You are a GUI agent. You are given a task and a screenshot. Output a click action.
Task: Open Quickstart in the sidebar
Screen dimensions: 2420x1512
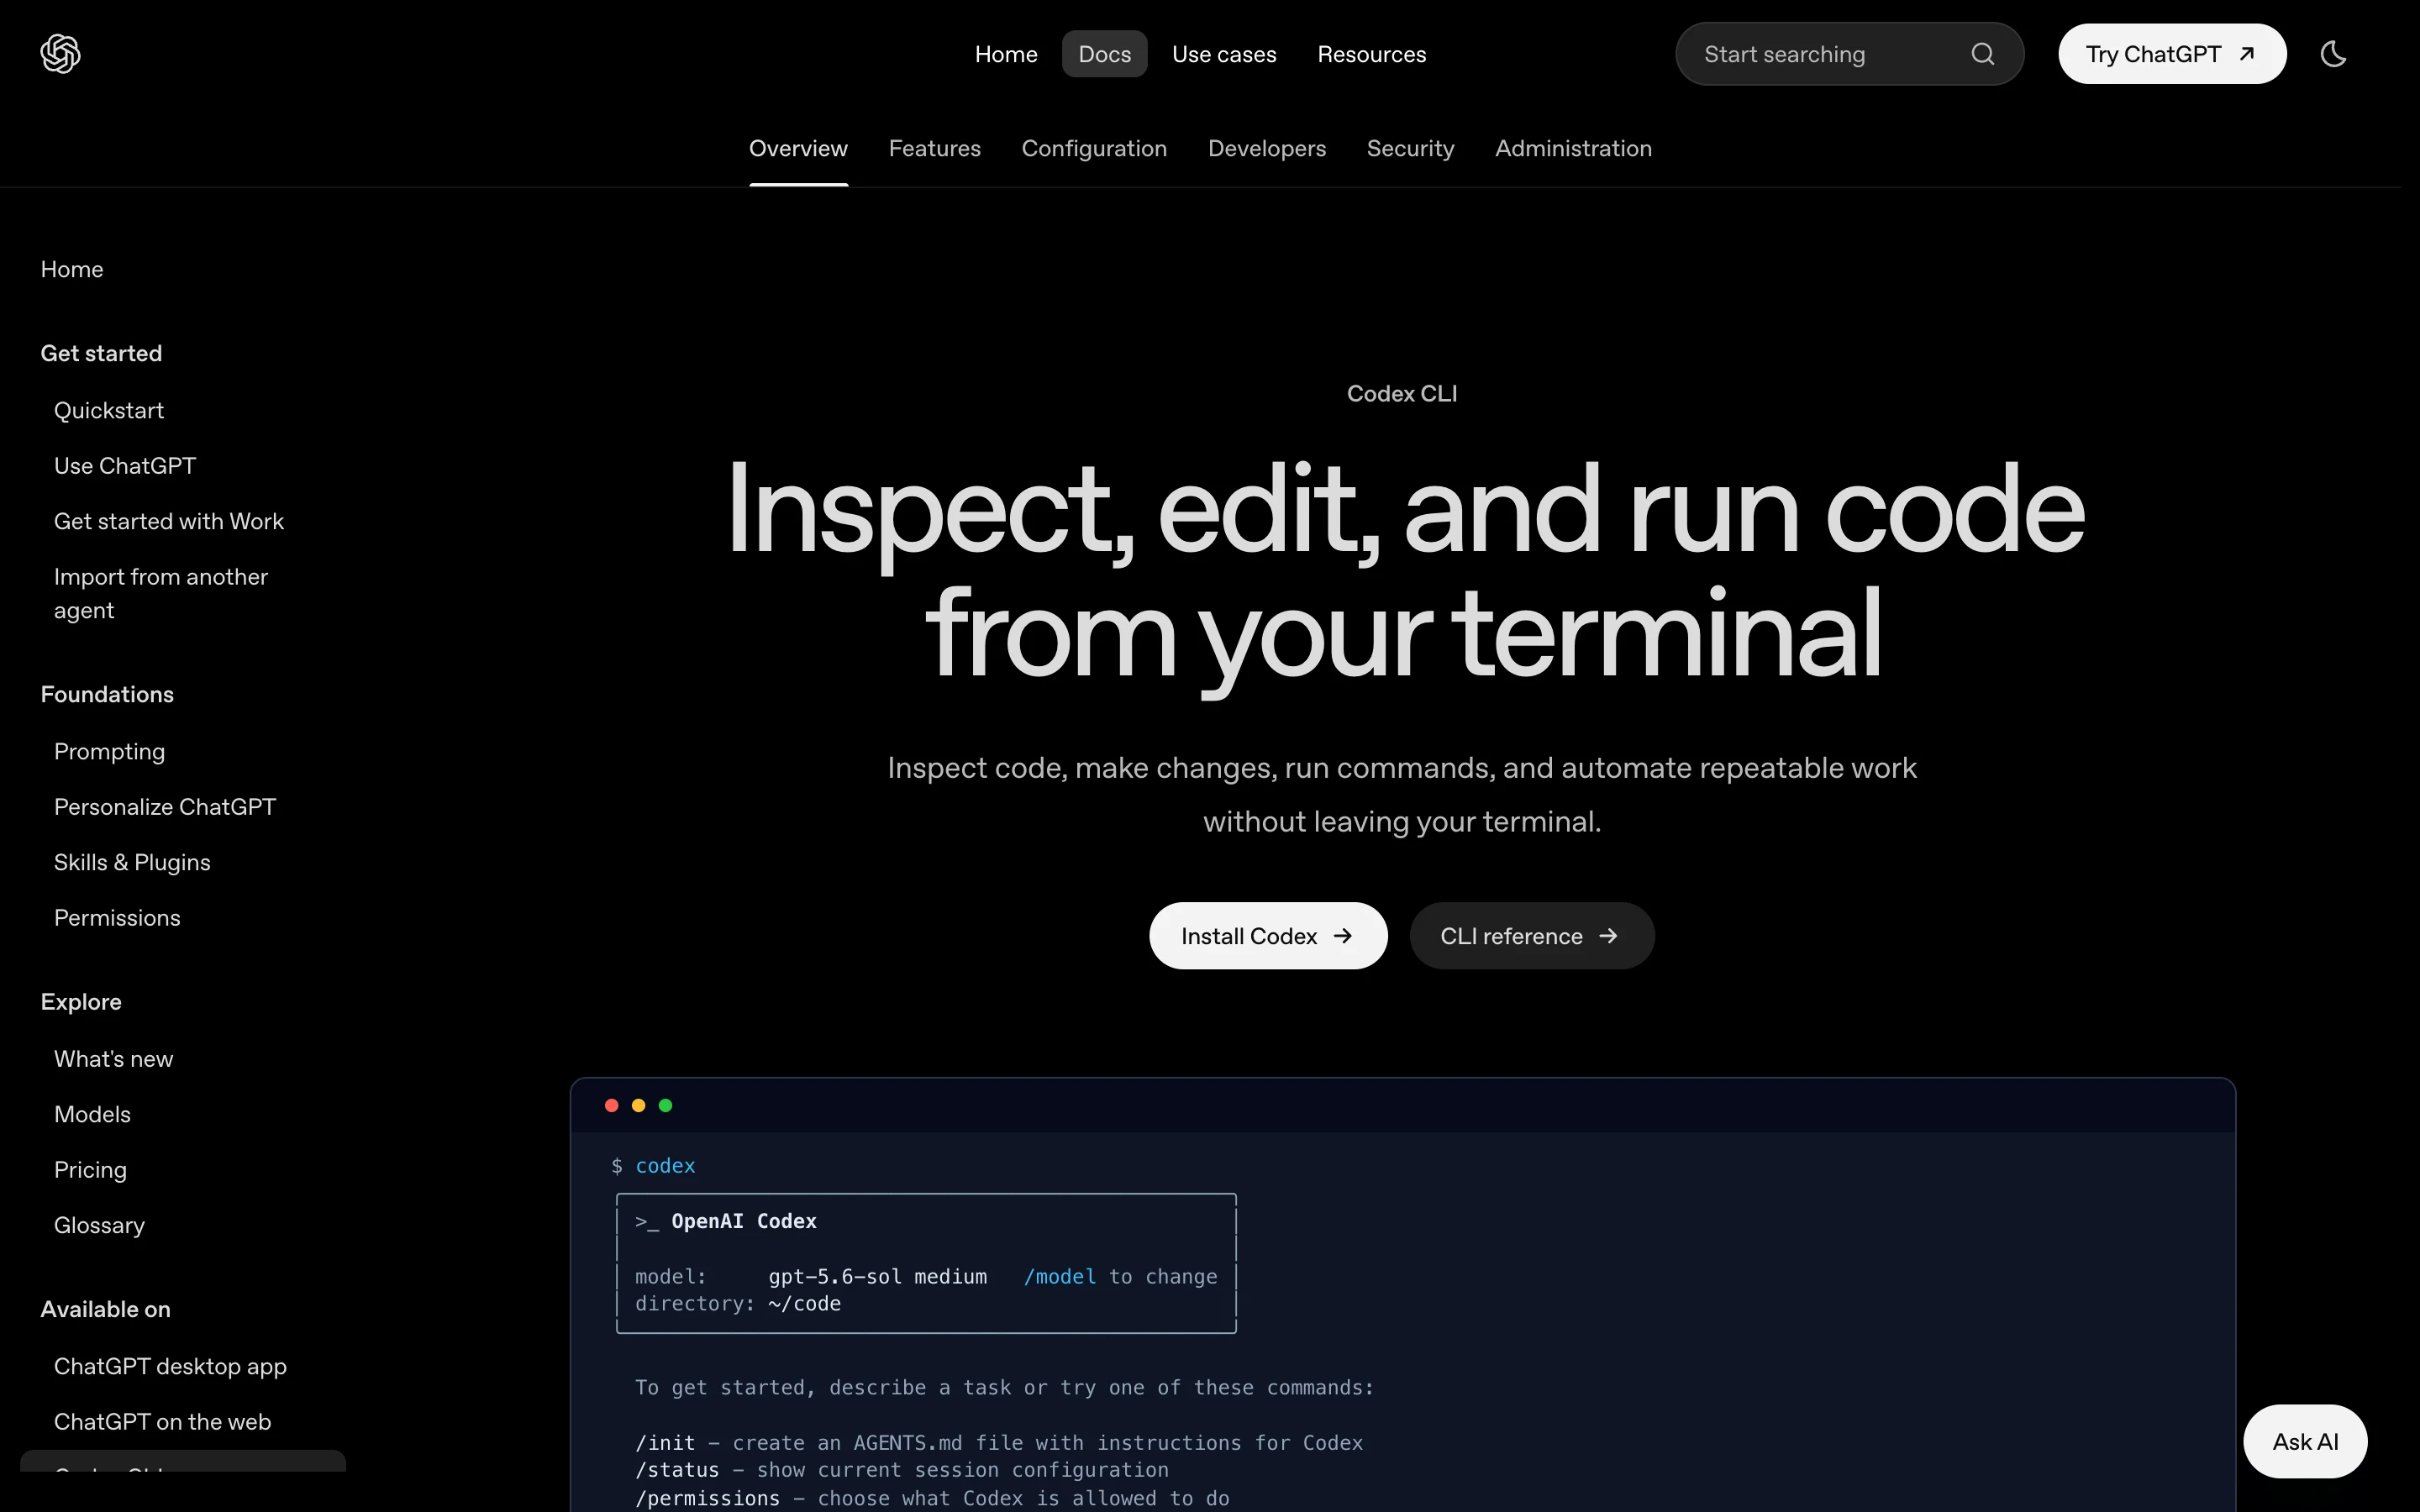(109, 410)
